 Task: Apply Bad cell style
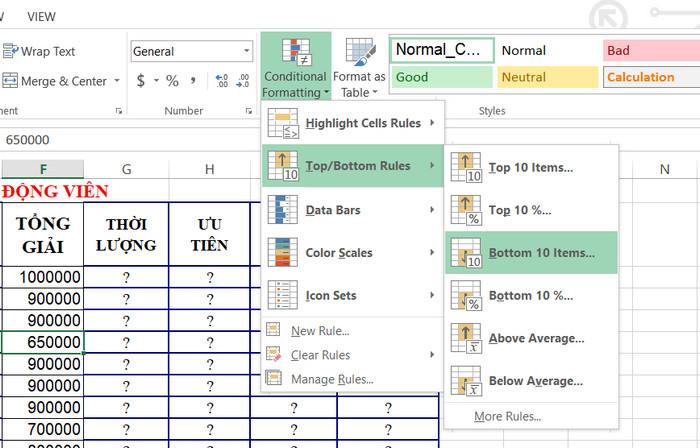651,50
